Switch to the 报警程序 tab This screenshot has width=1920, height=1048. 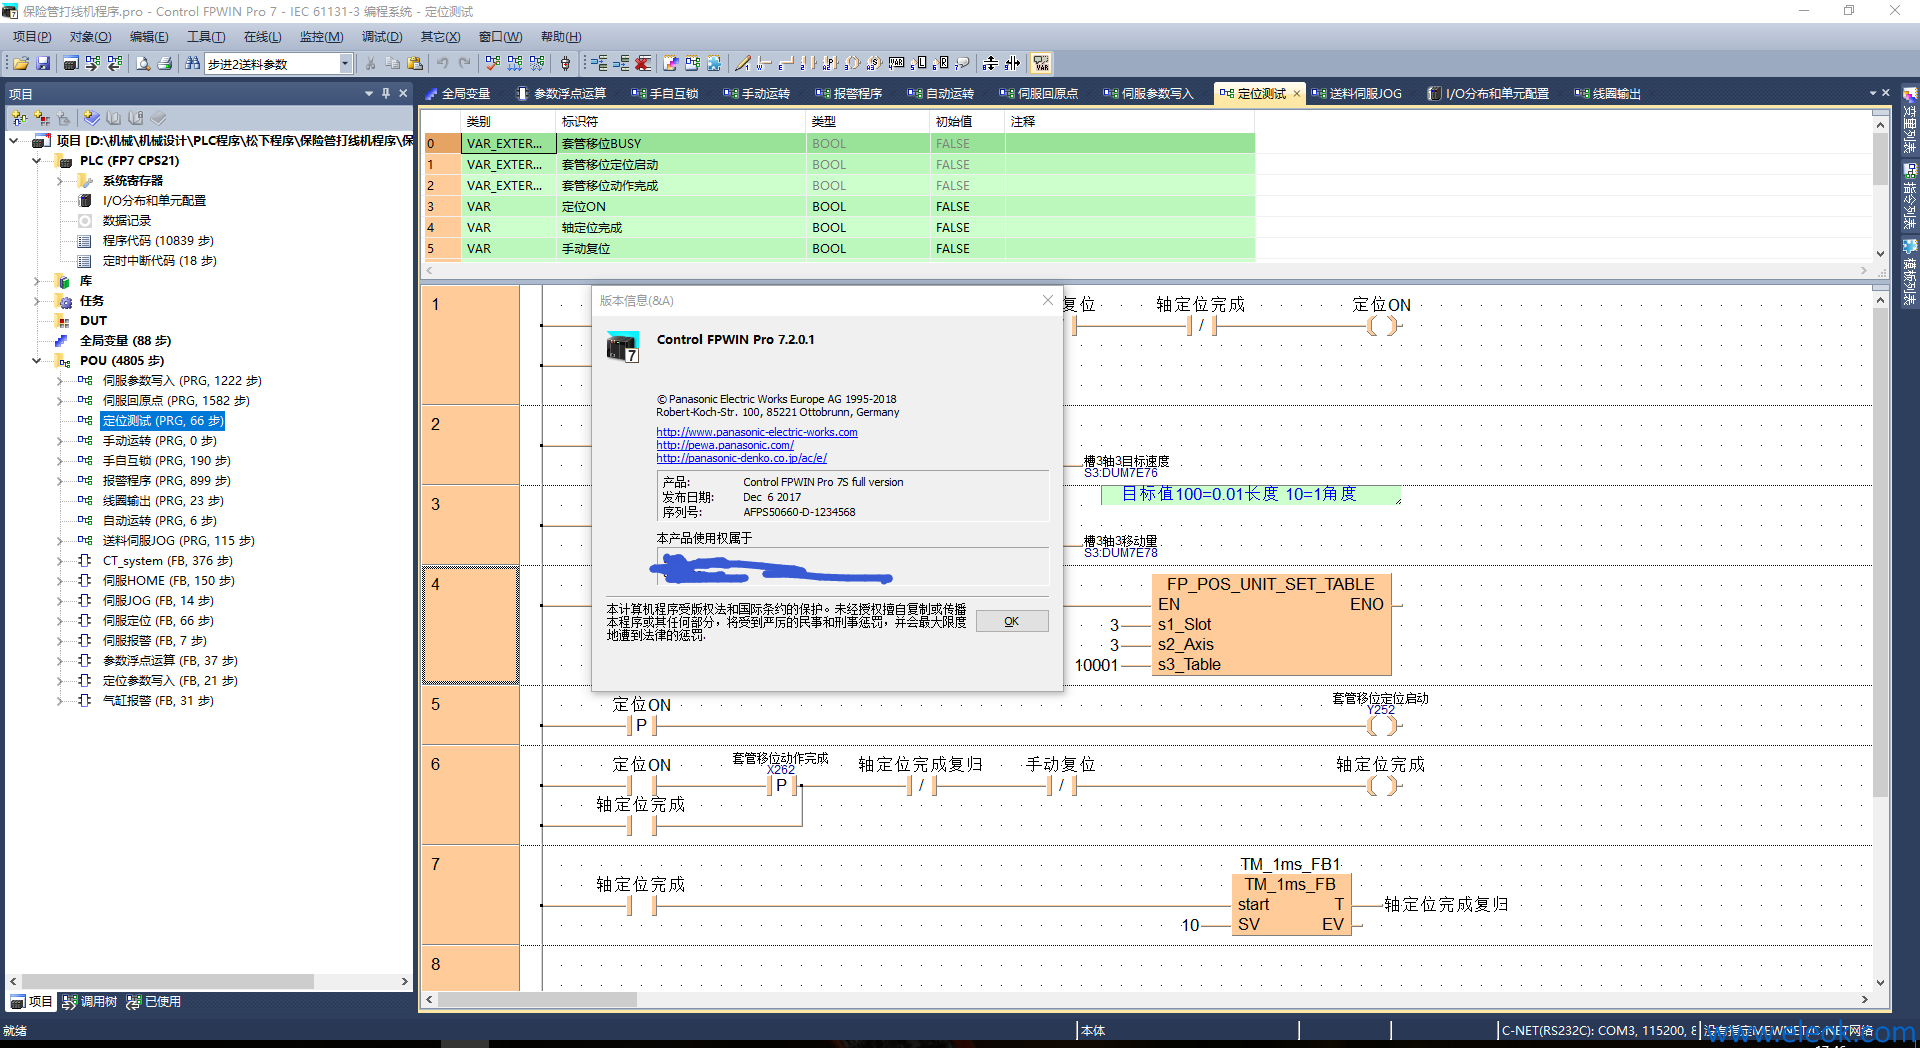849,94
